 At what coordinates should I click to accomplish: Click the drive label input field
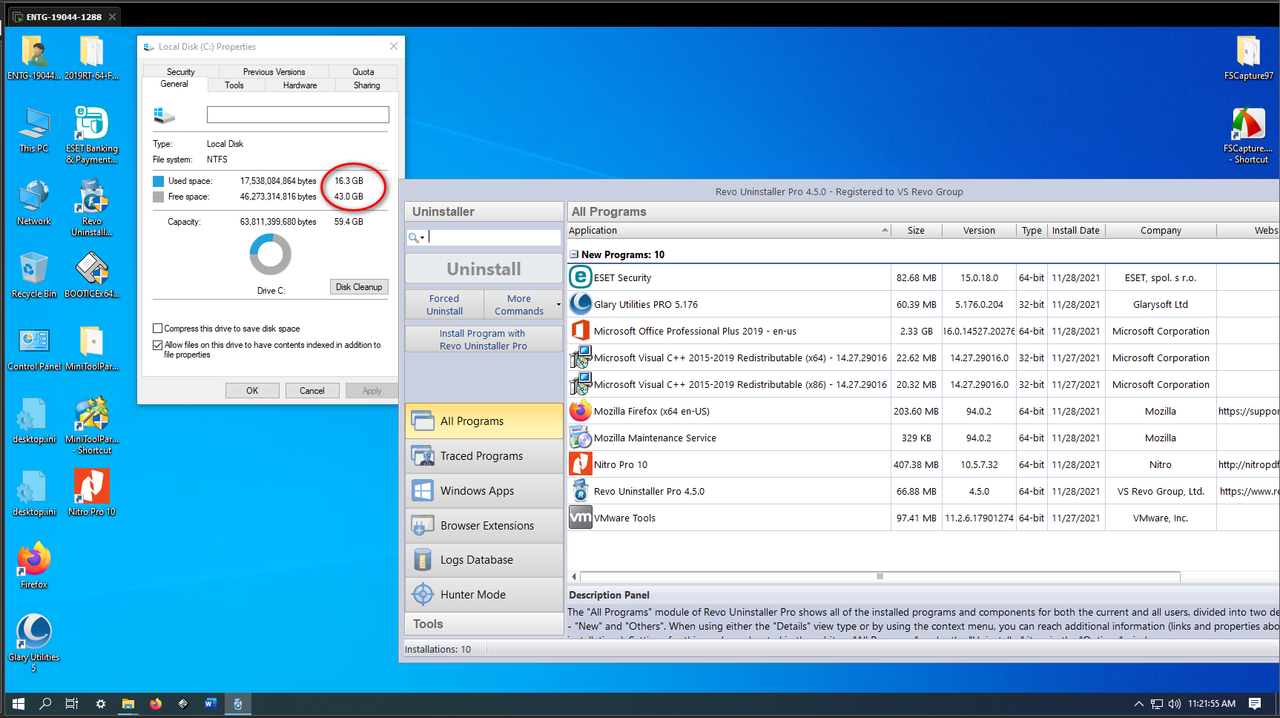click(x=298, y=115)
